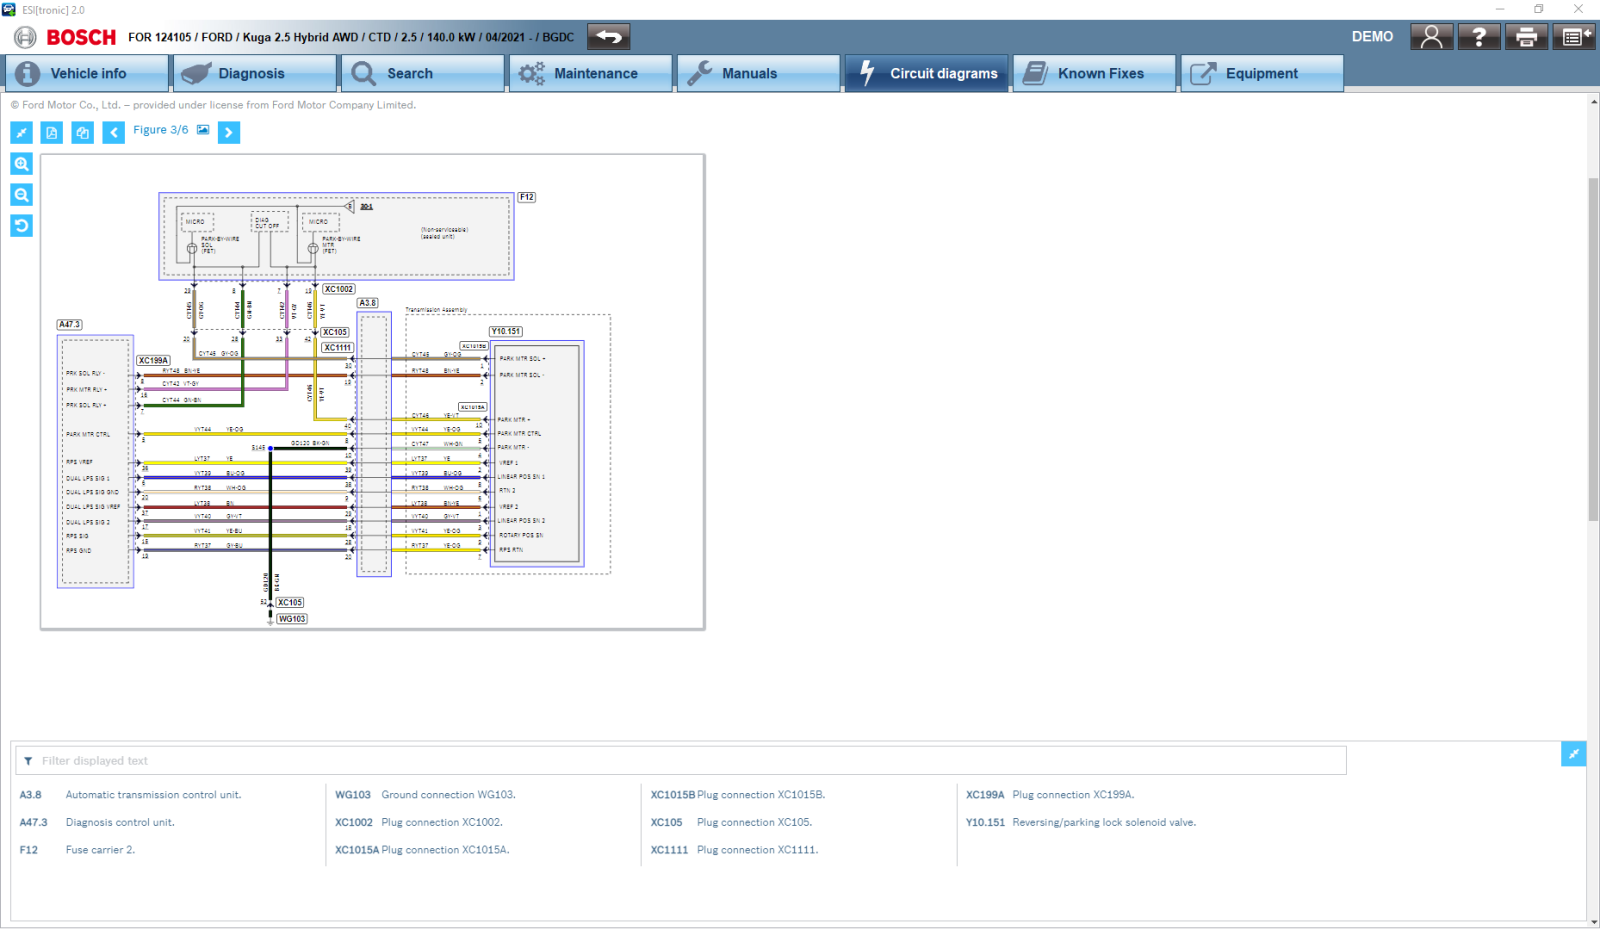Viewport: 1600px width, 930px height.
Task: Zoom into the circuit diagram
Action: pyautogui.click(x=21, y=164)
